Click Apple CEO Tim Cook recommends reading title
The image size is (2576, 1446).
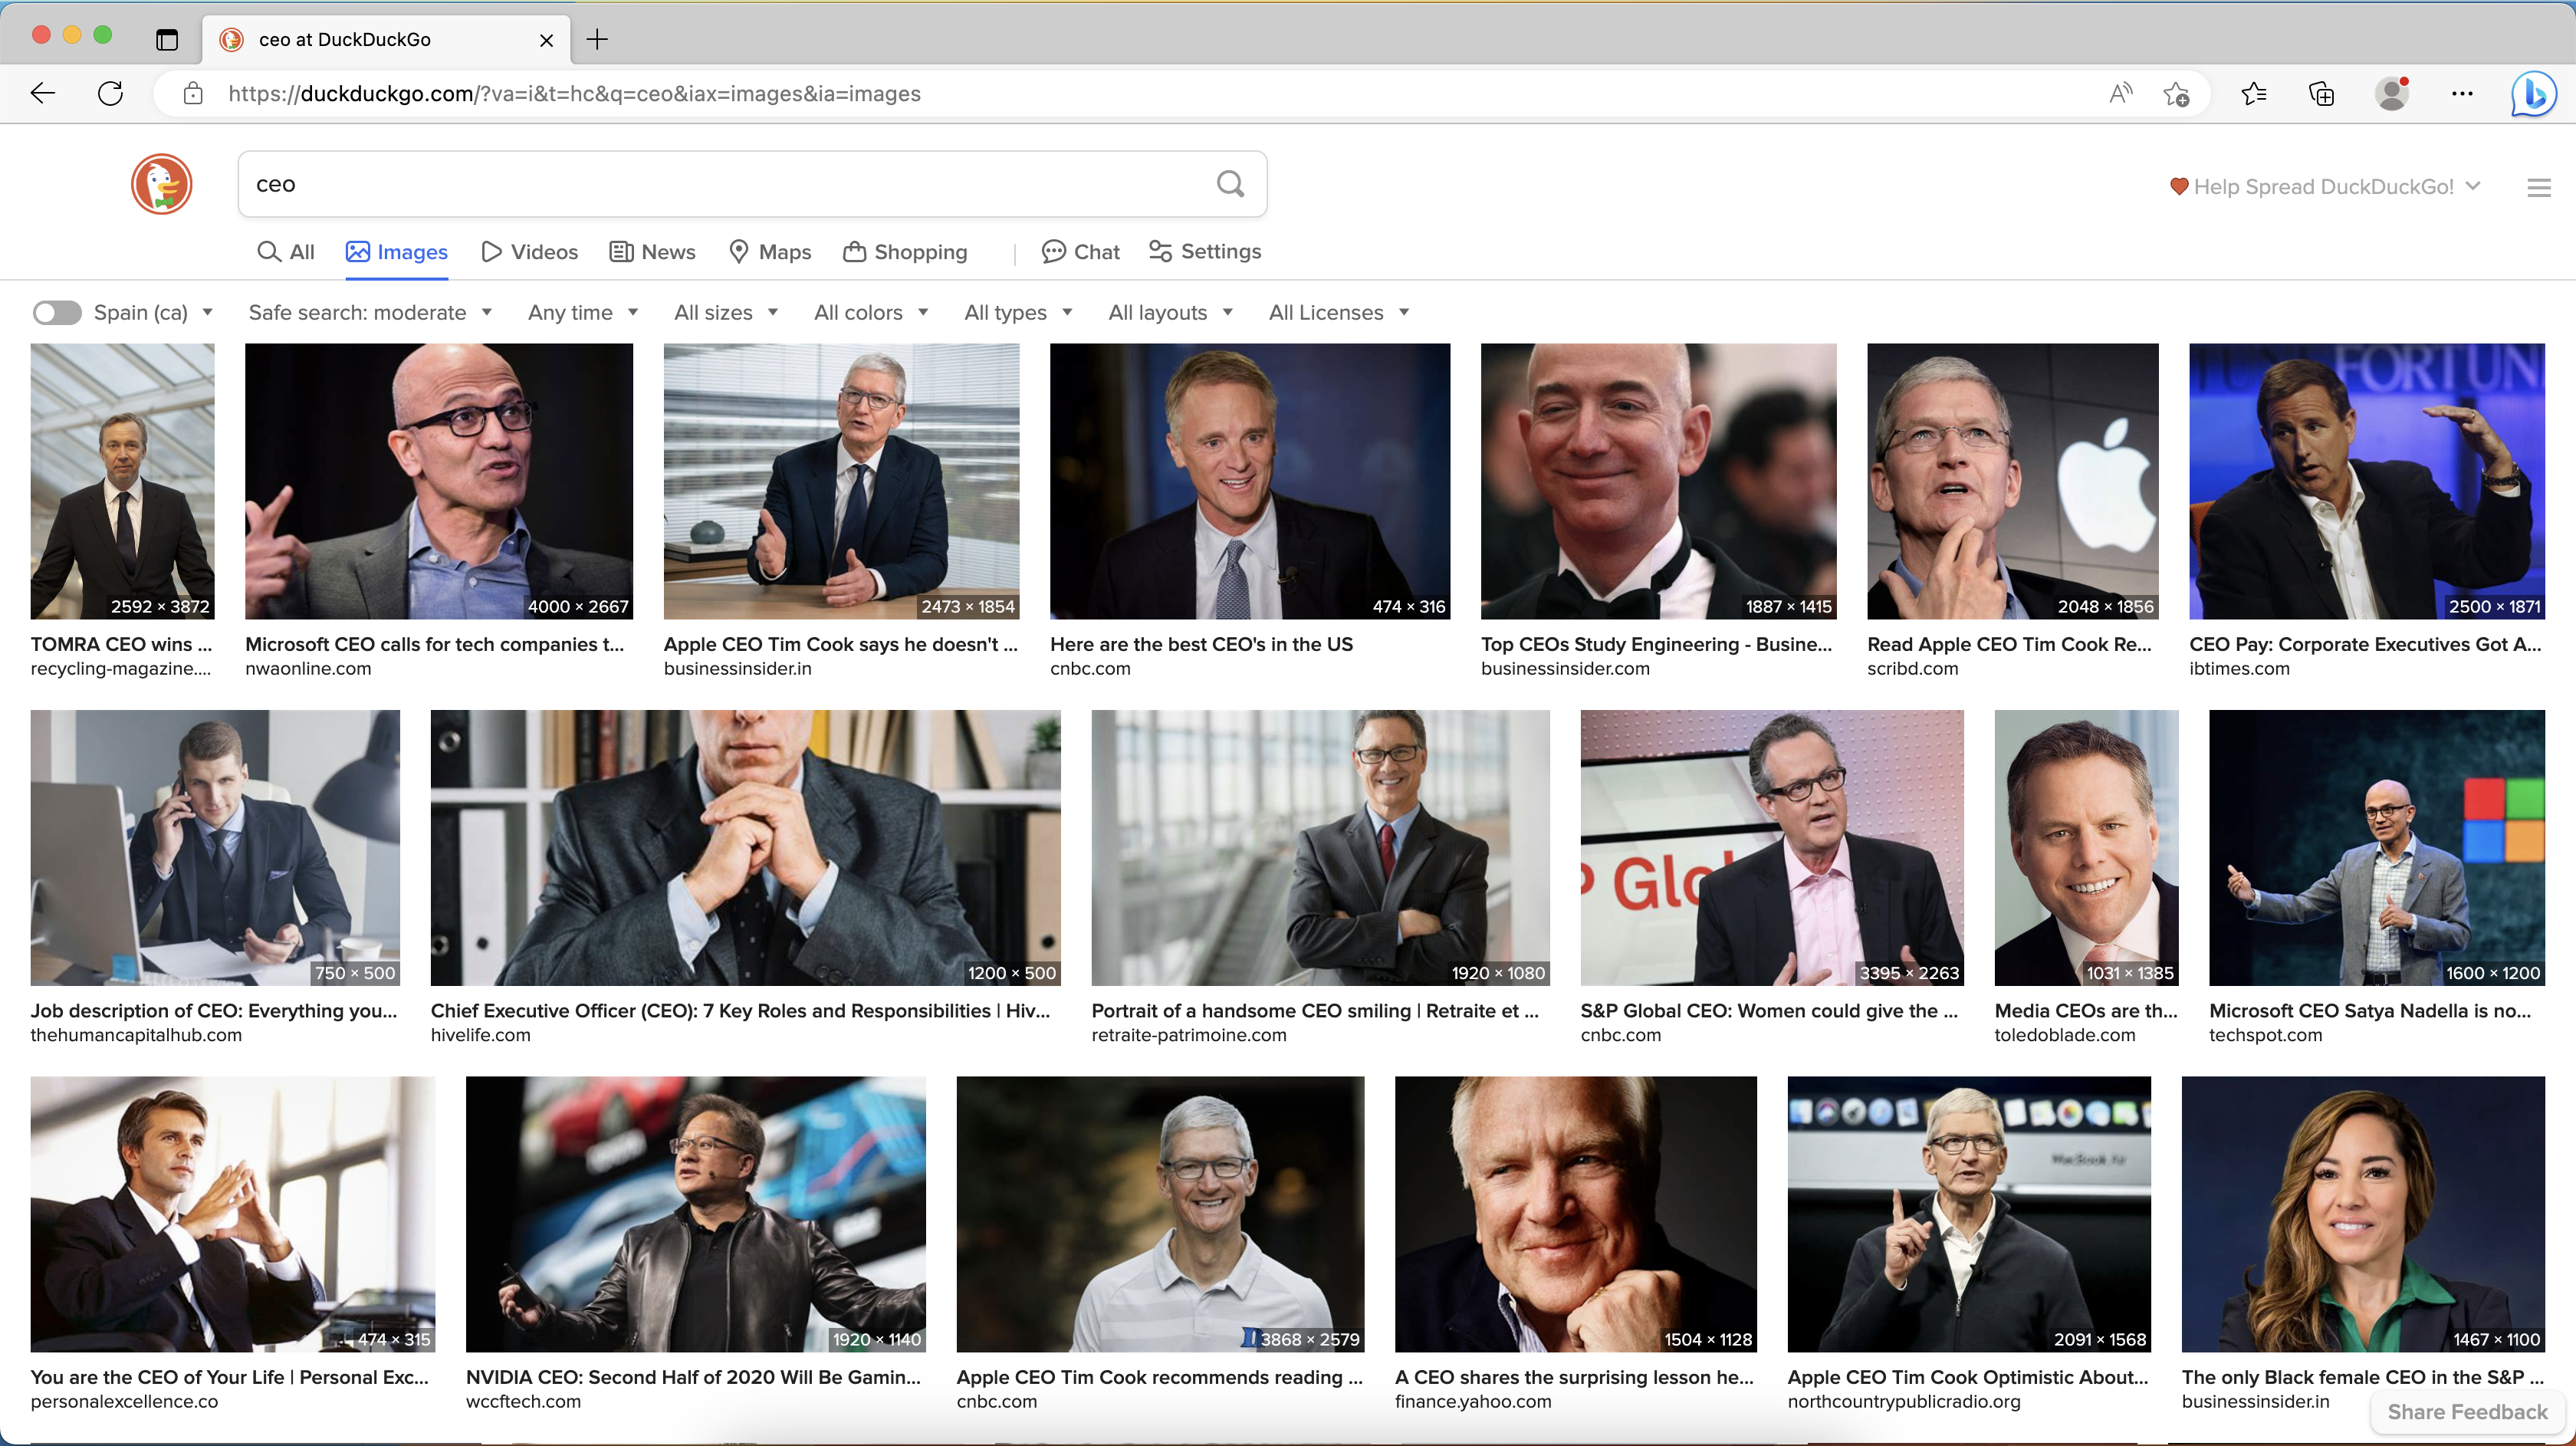pos(1160,1377)
